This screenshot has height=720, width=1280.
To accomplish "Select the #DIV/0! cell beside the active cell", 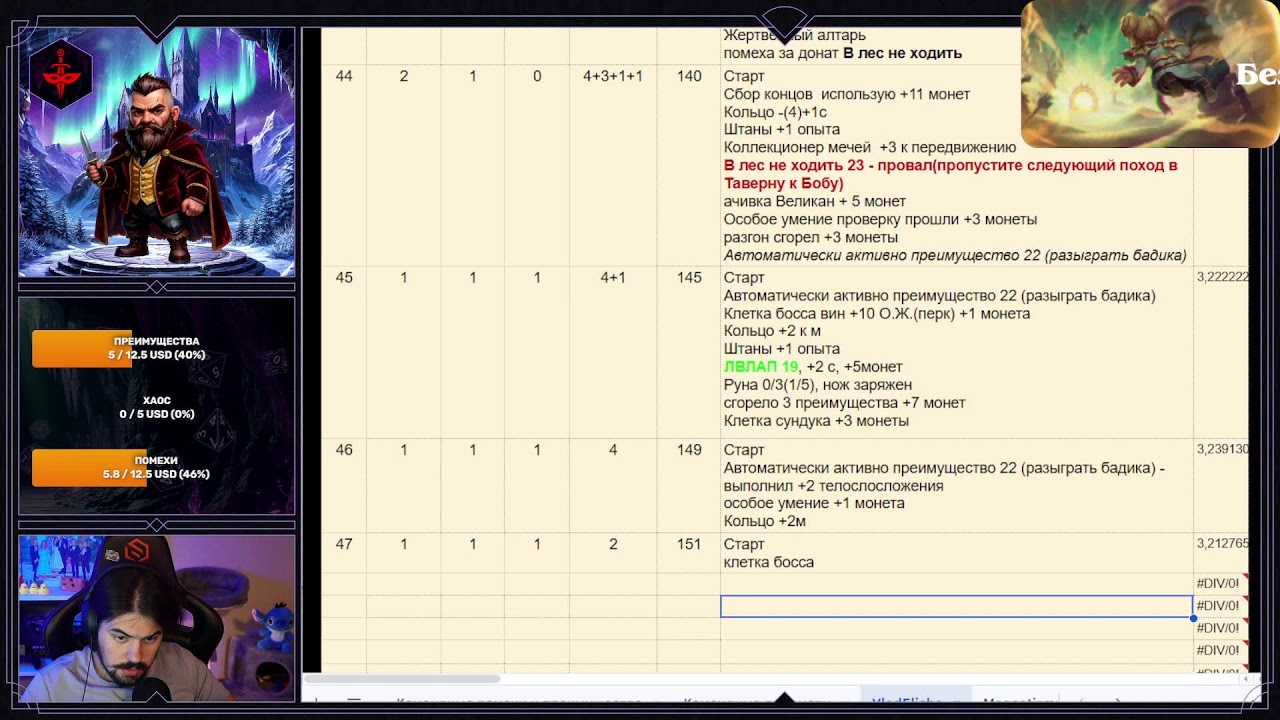I will pos(1221,606).
